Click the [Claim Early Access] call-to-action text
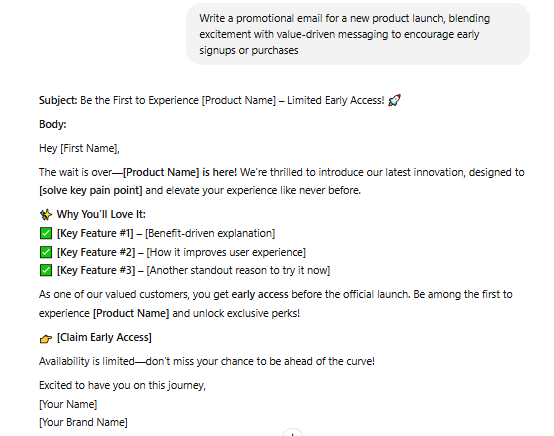 [104, 337]
